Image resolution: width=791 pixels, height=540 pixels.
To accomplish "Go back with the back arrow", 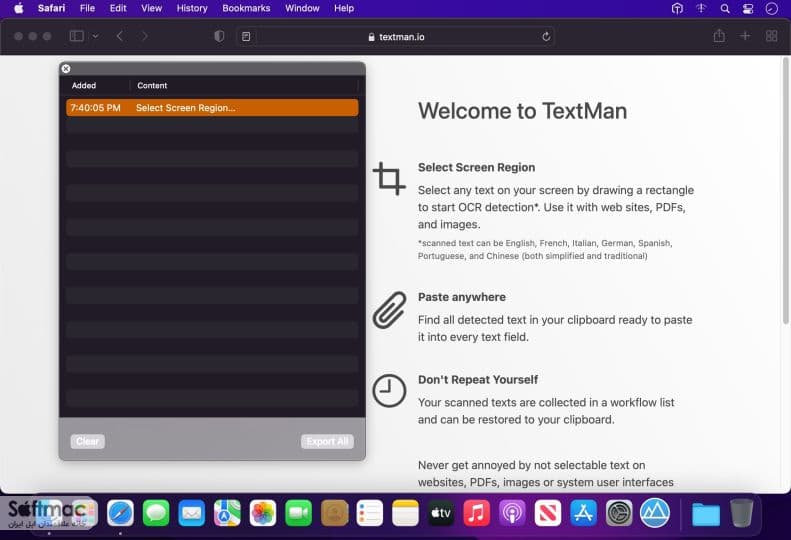I will 120,36.
